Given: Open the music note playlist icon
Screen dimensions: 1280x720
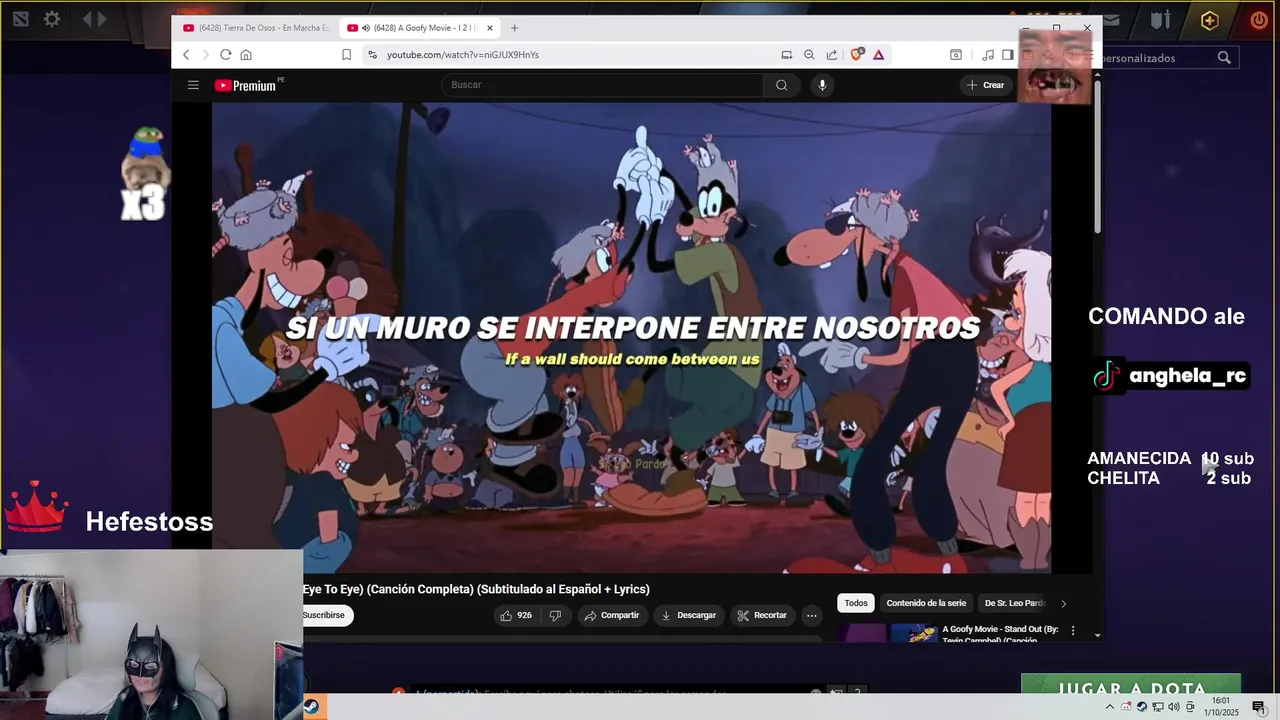Looking at the screenshot, I should click(988, 55).
